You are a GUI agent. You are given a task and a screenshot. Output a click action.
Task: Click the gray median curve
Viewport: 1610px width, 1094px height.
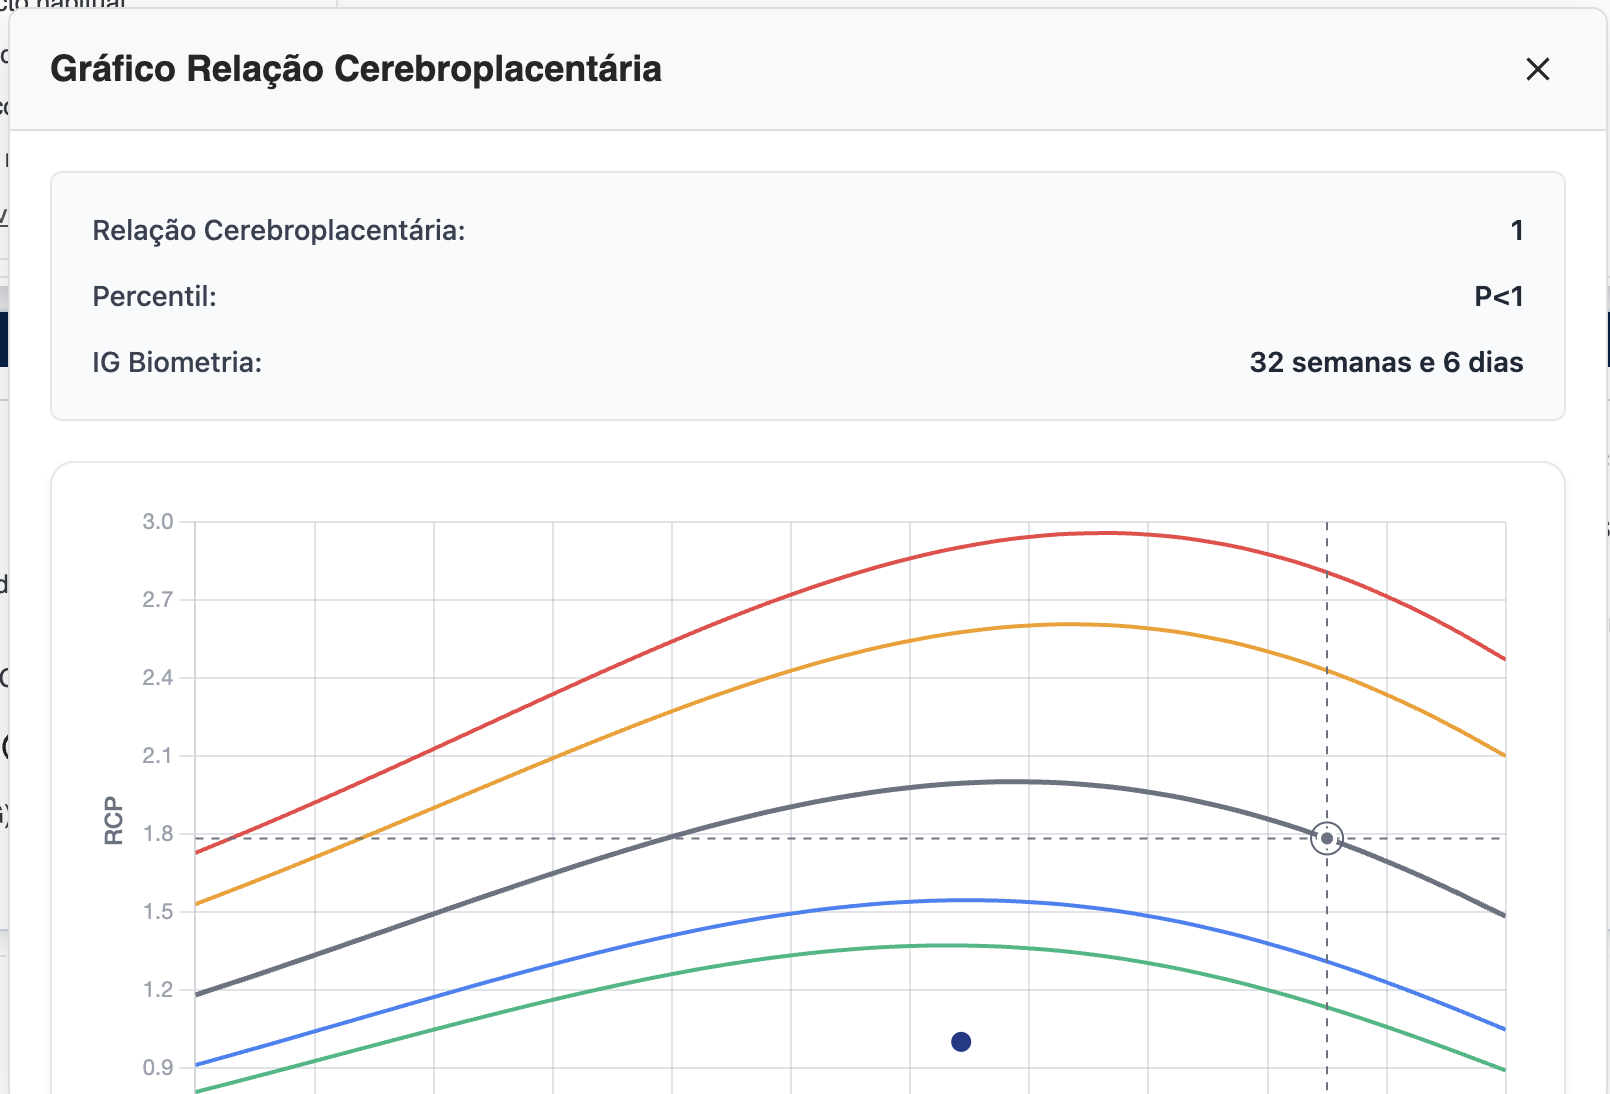click(790, 807)
